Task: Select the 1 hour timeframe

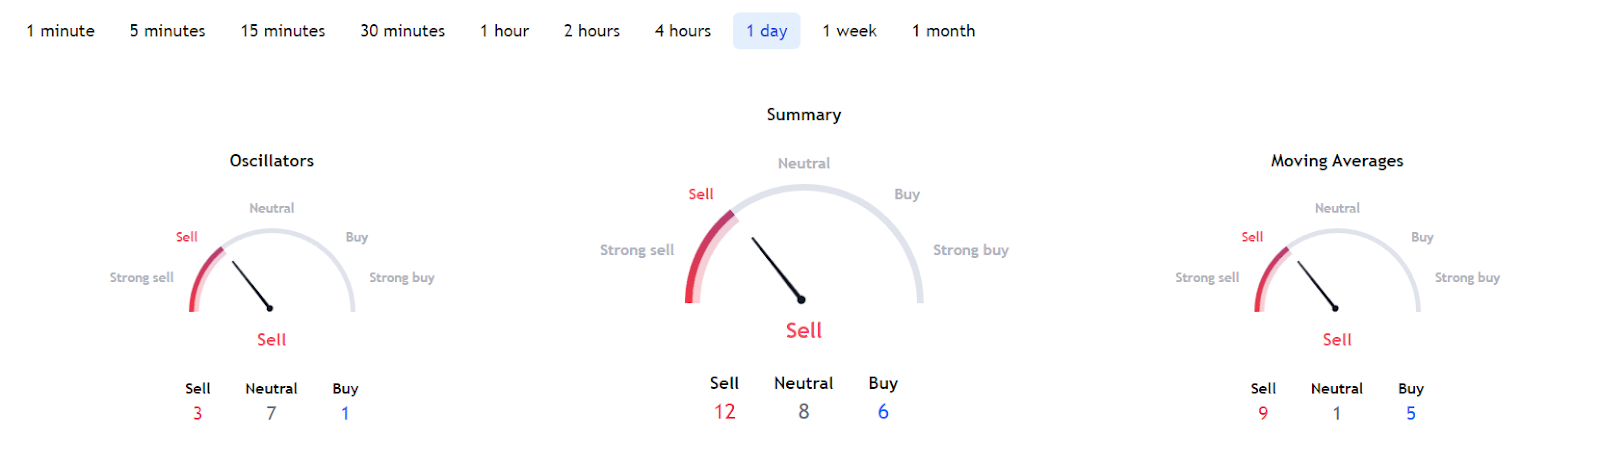Action: pyautogui.click(x=505, y=31)
